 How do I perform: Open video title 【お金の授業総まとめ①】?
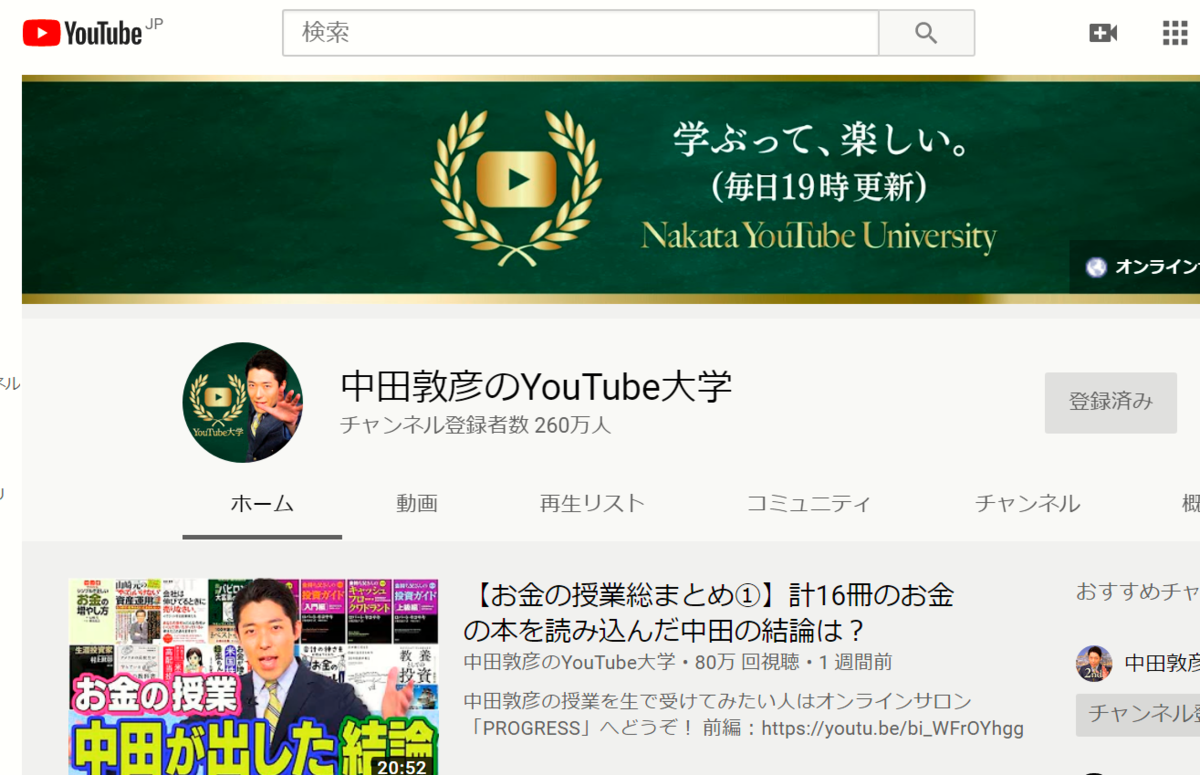(709, 613)
